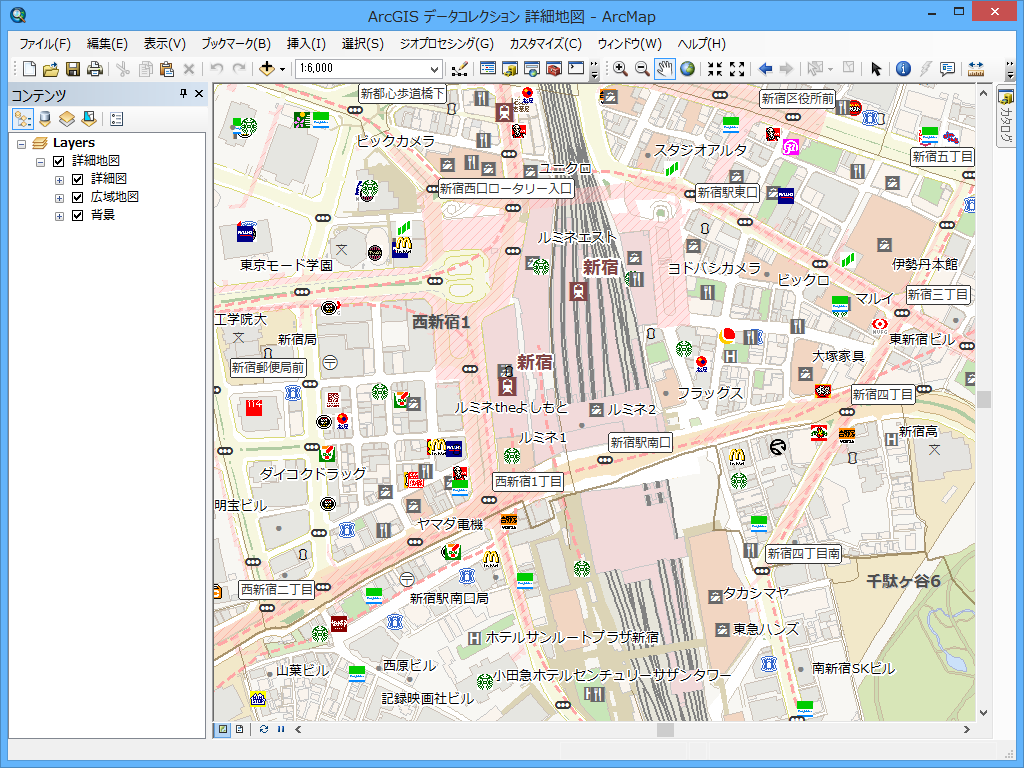Screen dimensions: 1024x768
Task: Open an existing map document
Action: (51, 69)
